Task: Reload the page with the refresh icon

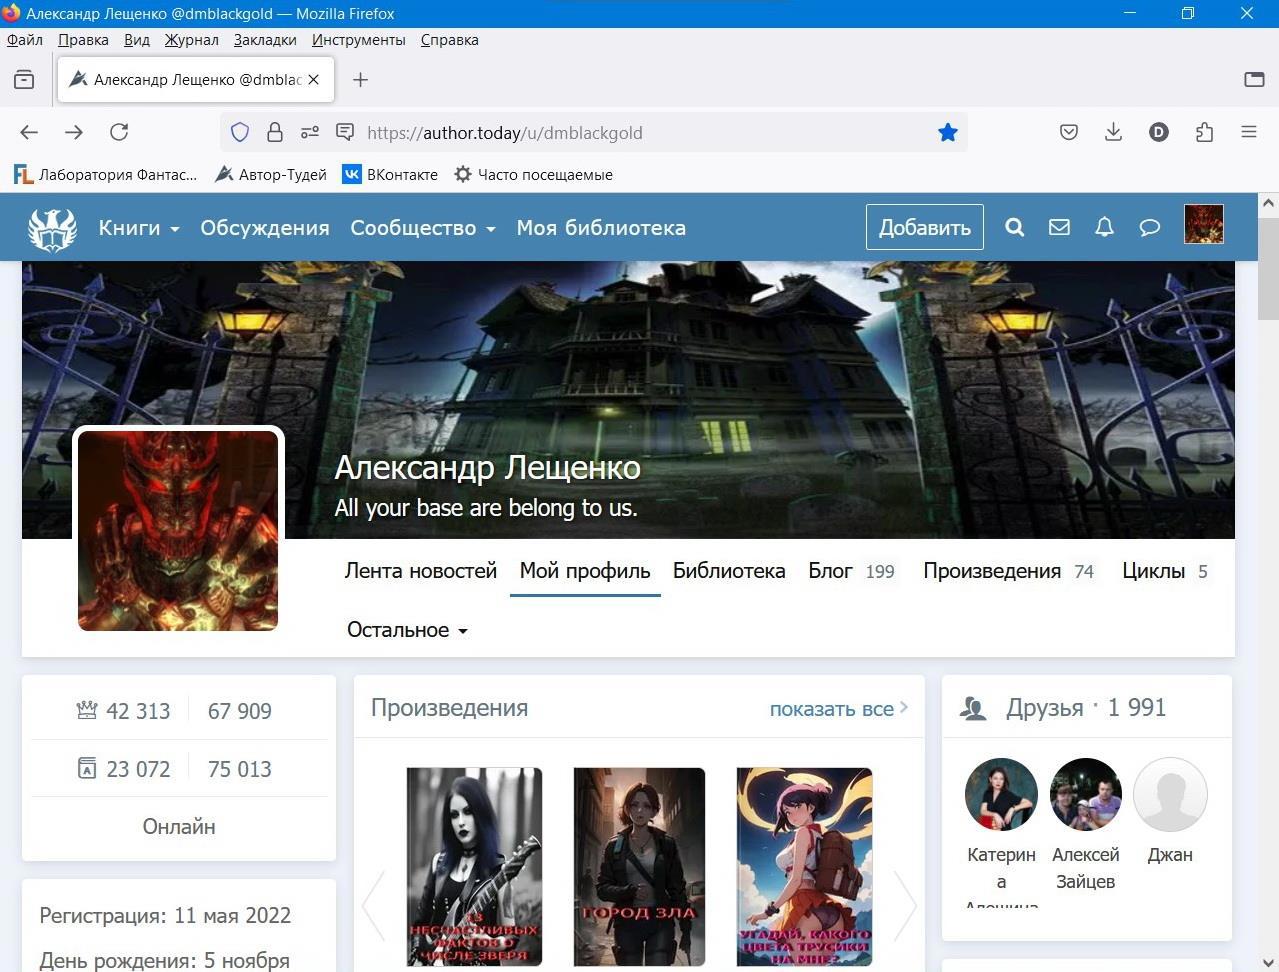Action: 119,132
